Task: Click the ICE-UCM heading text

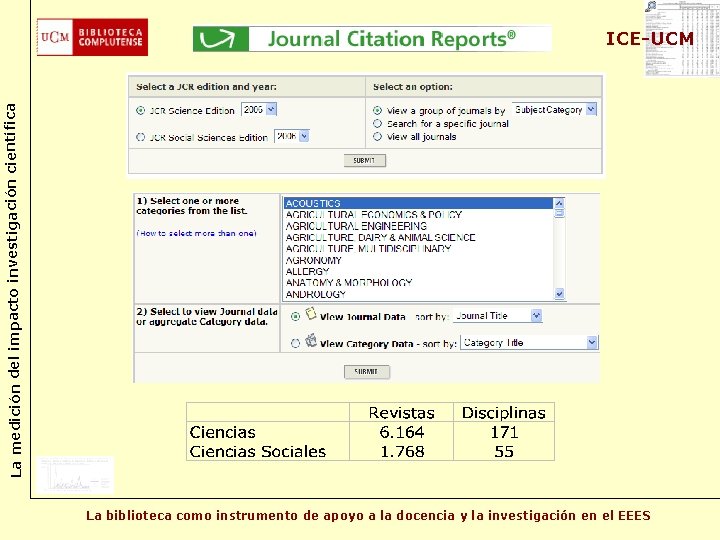Action: 649,39
